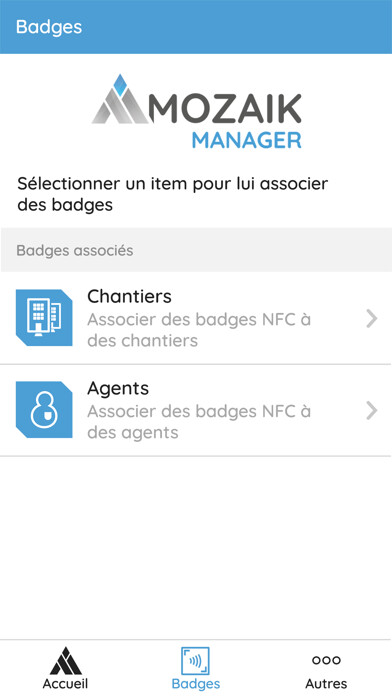Select the Badges tab label
This screenshot has width=392, height=696.
[x=196, y=684]
